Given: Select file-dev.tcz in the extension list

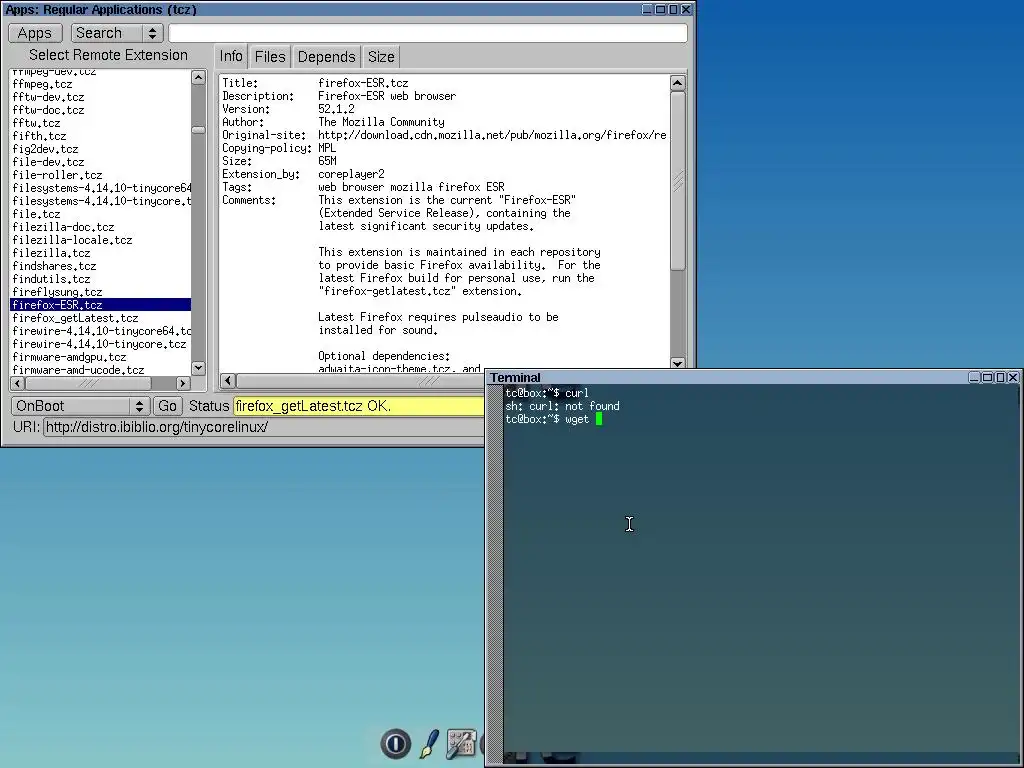Looking at the screenshot, I should [x=100, y=163].
